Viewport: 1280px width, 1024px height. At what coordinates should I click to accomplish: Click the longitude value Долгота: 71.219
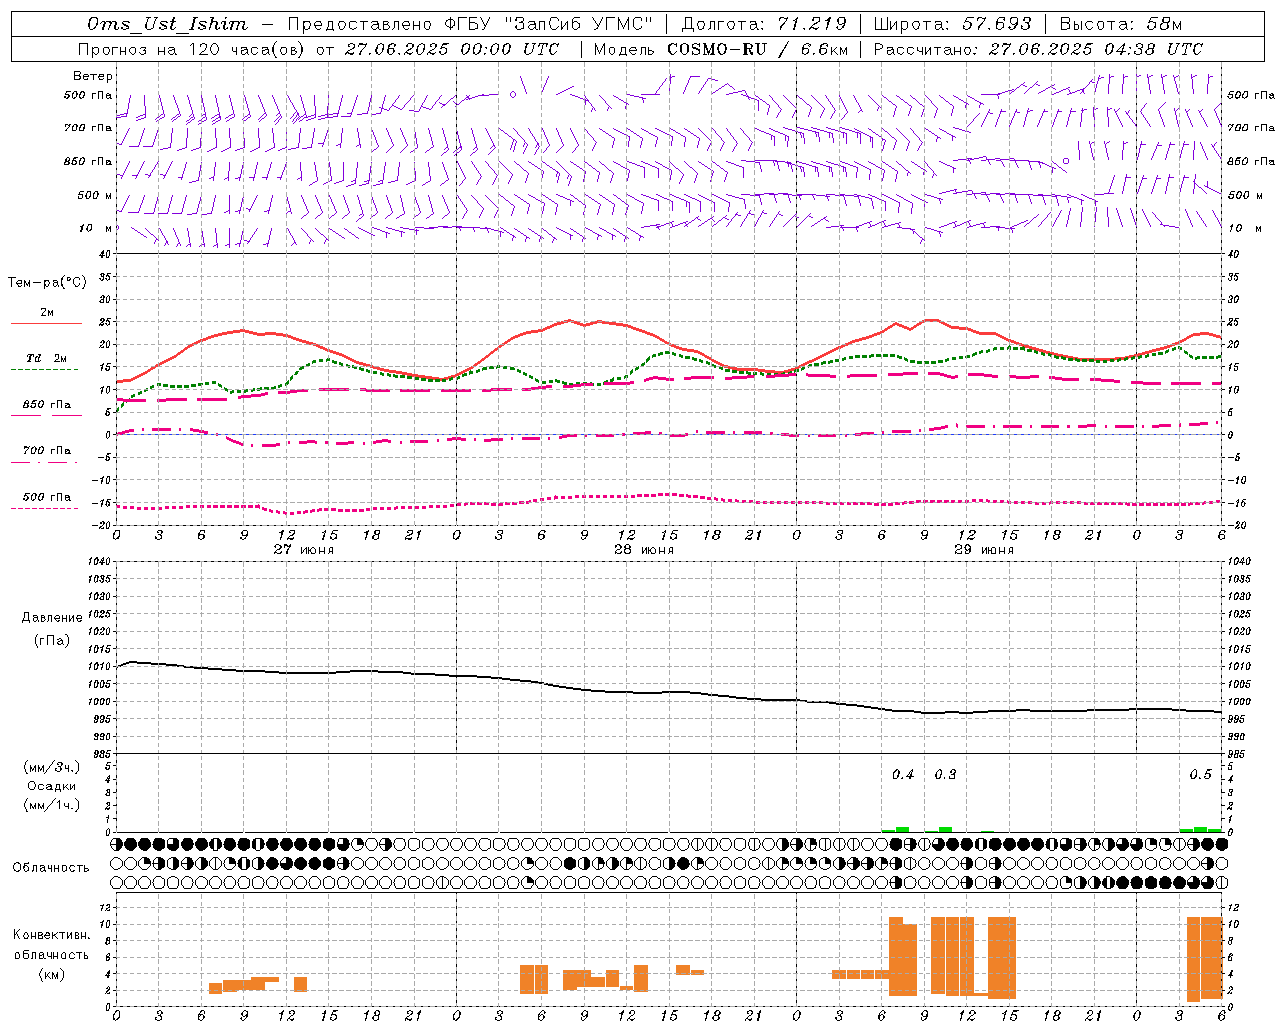(764, 24)
